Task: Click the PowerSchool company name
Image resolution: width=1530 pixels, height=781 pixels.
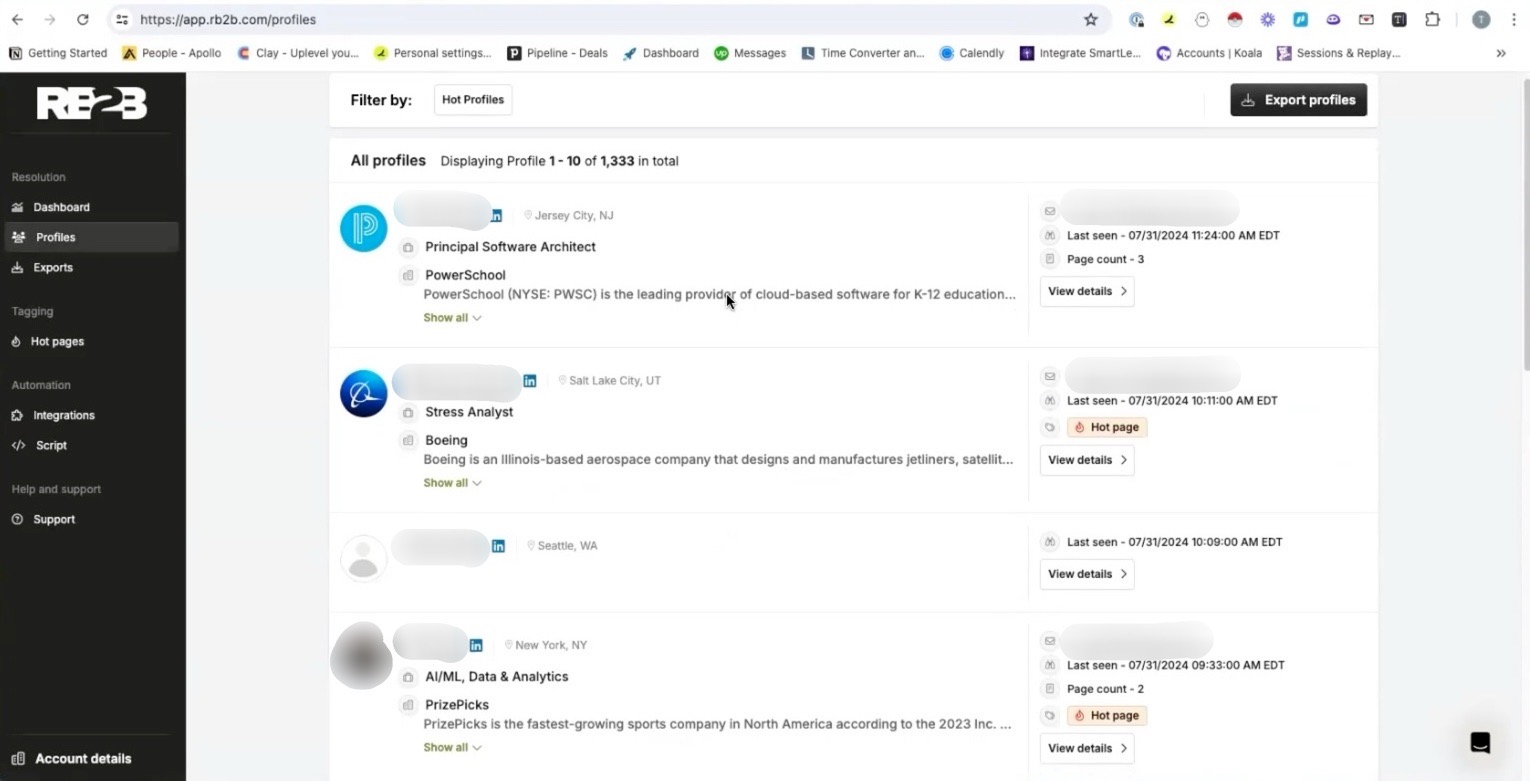Action: click(x=465, y=275)
